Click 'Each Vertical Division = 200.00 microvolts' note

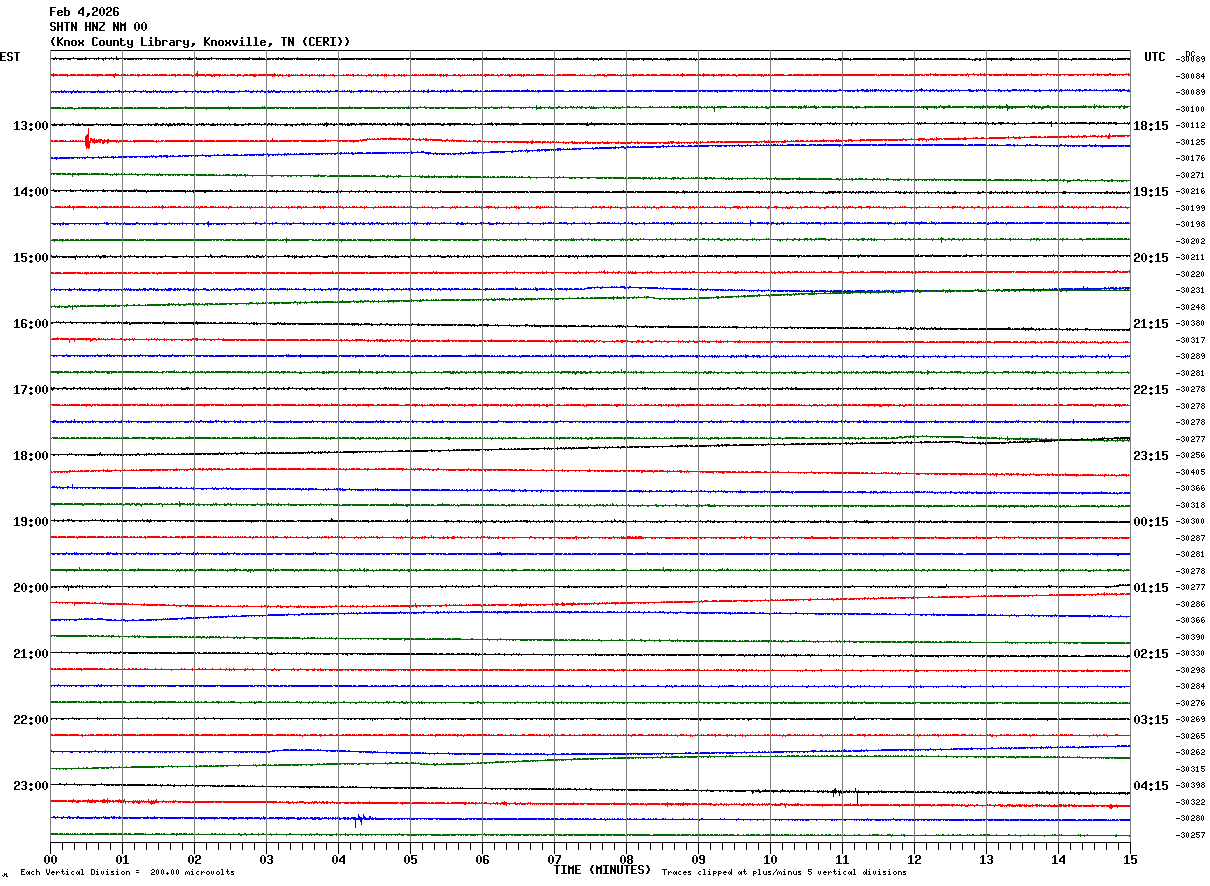127,872
